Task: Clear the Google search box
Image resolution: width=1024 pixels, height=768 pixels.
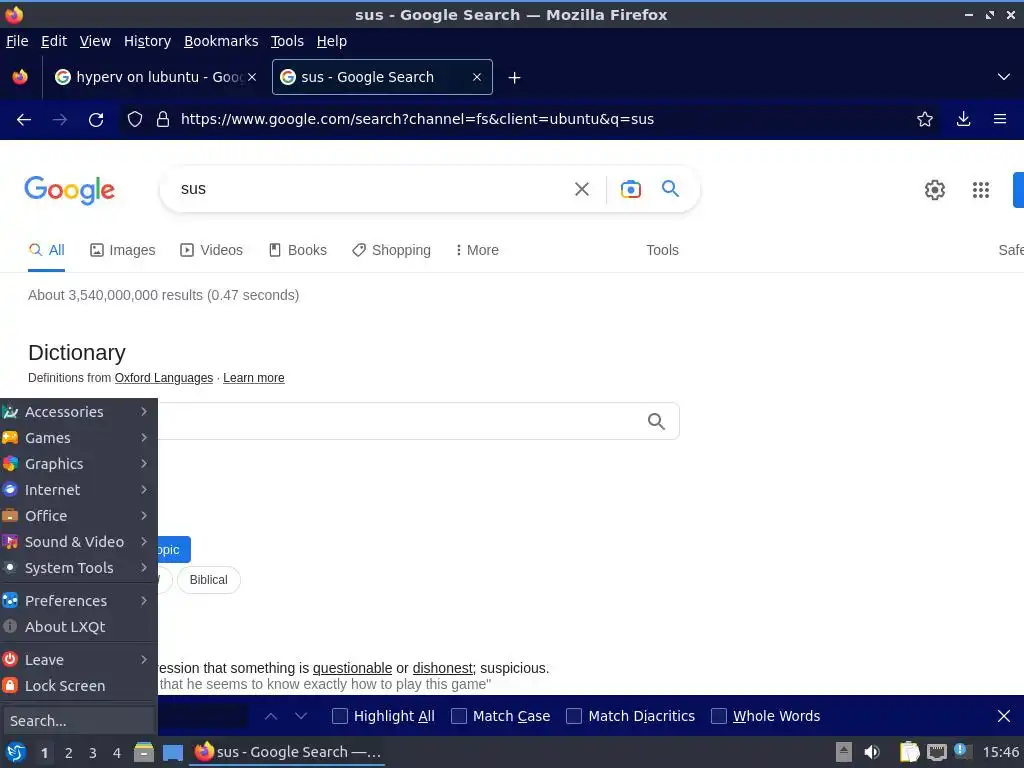Action: click(581, 189)
